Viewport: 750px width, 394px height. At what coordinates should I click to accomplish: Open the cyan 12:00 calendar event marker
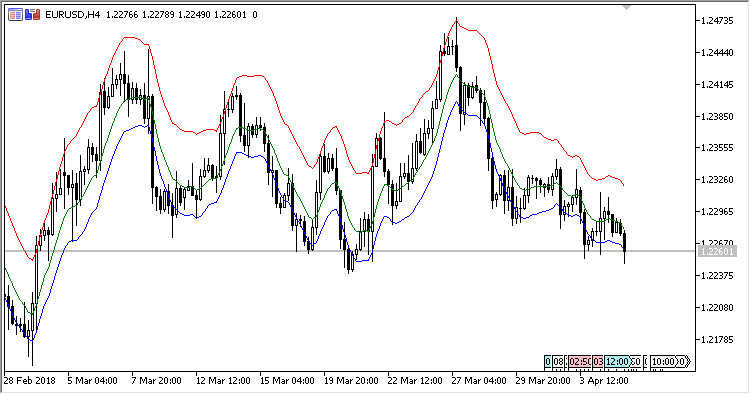pyautogui.click(x=617, y=361)
